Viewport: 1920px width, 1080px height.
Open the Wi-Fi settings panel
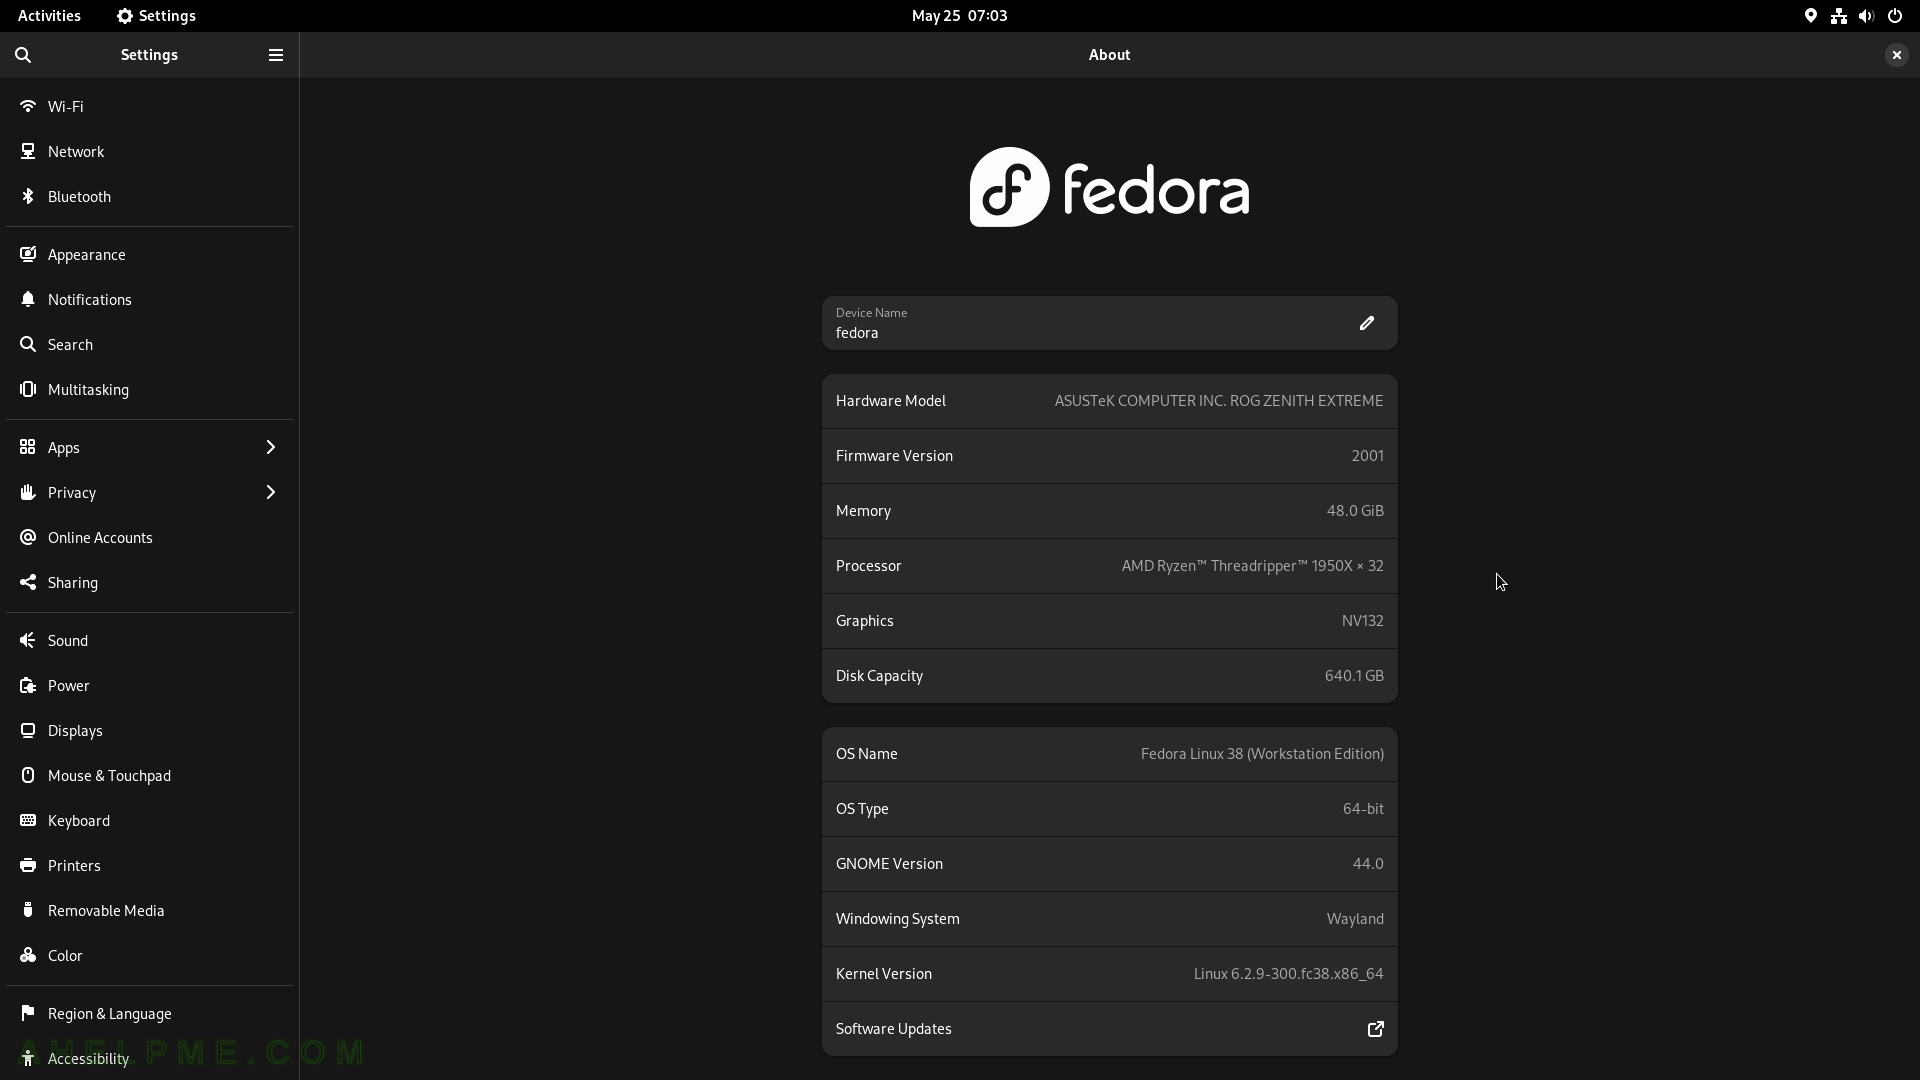click(150, 106)
